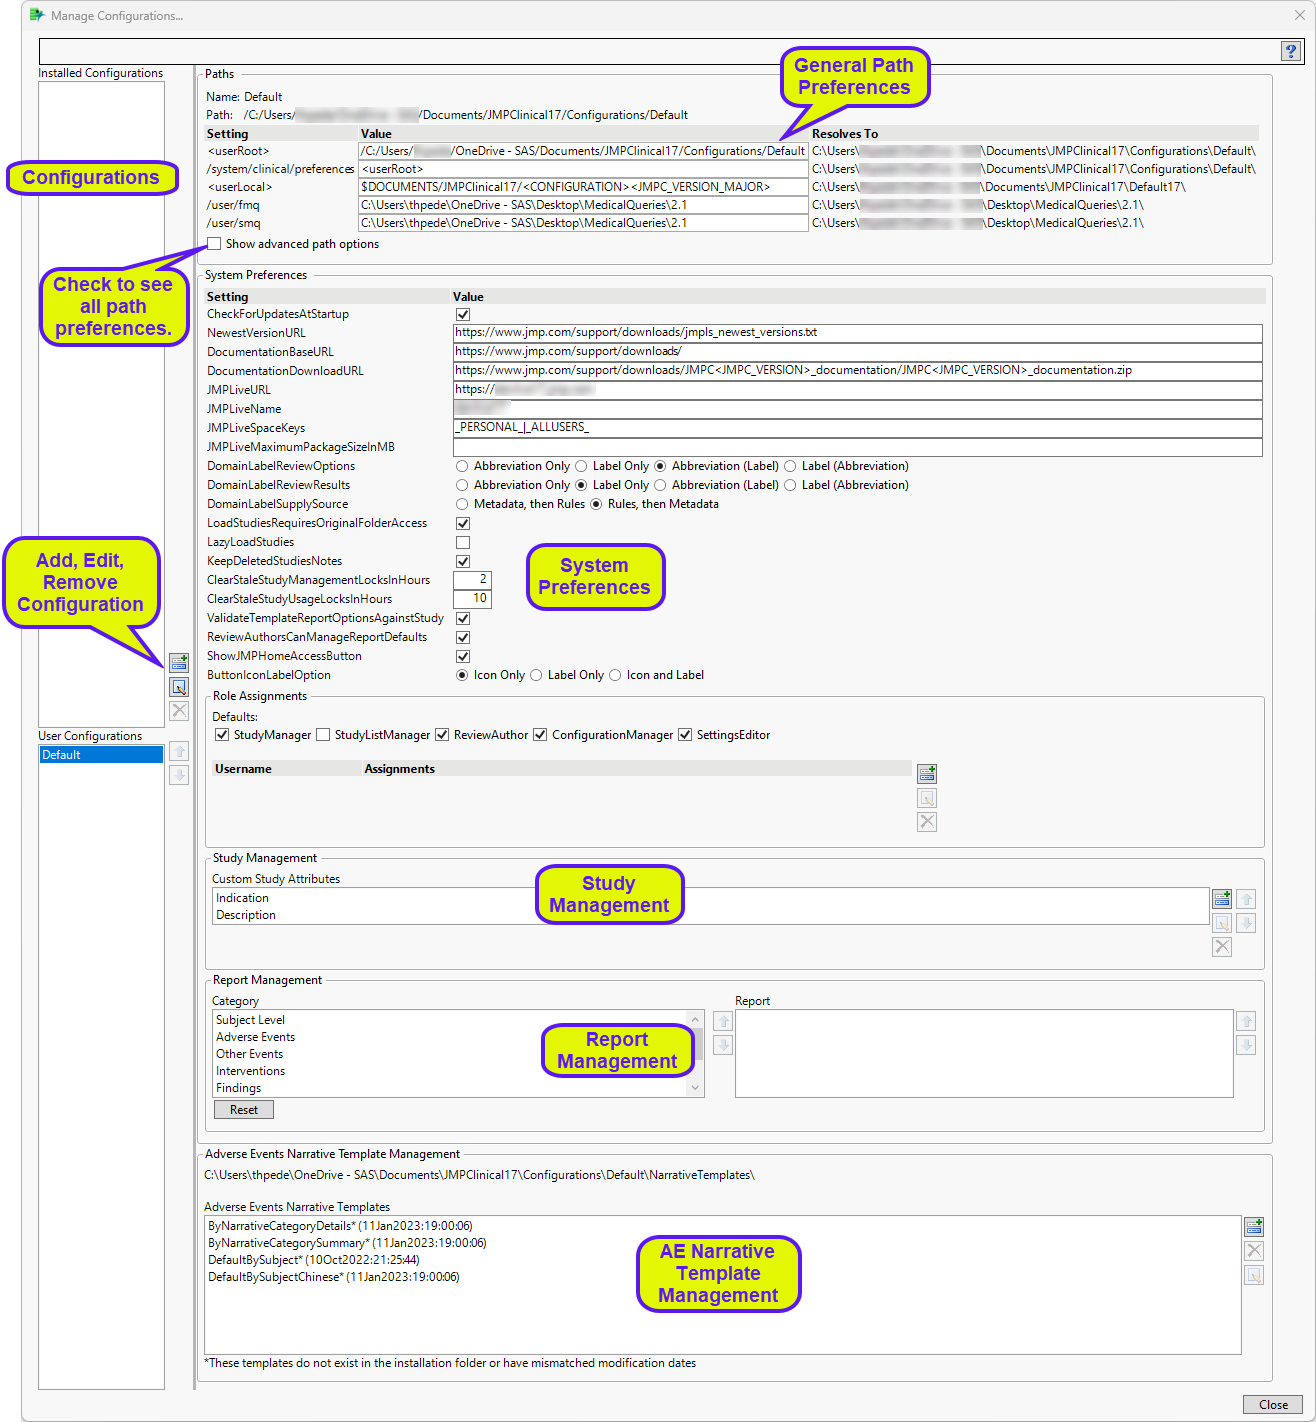Select Label Only for DomainLabelReviewOptions
Viewport: 1316px width, 1422px height.
pyautogui.click(x=581, y=466)
